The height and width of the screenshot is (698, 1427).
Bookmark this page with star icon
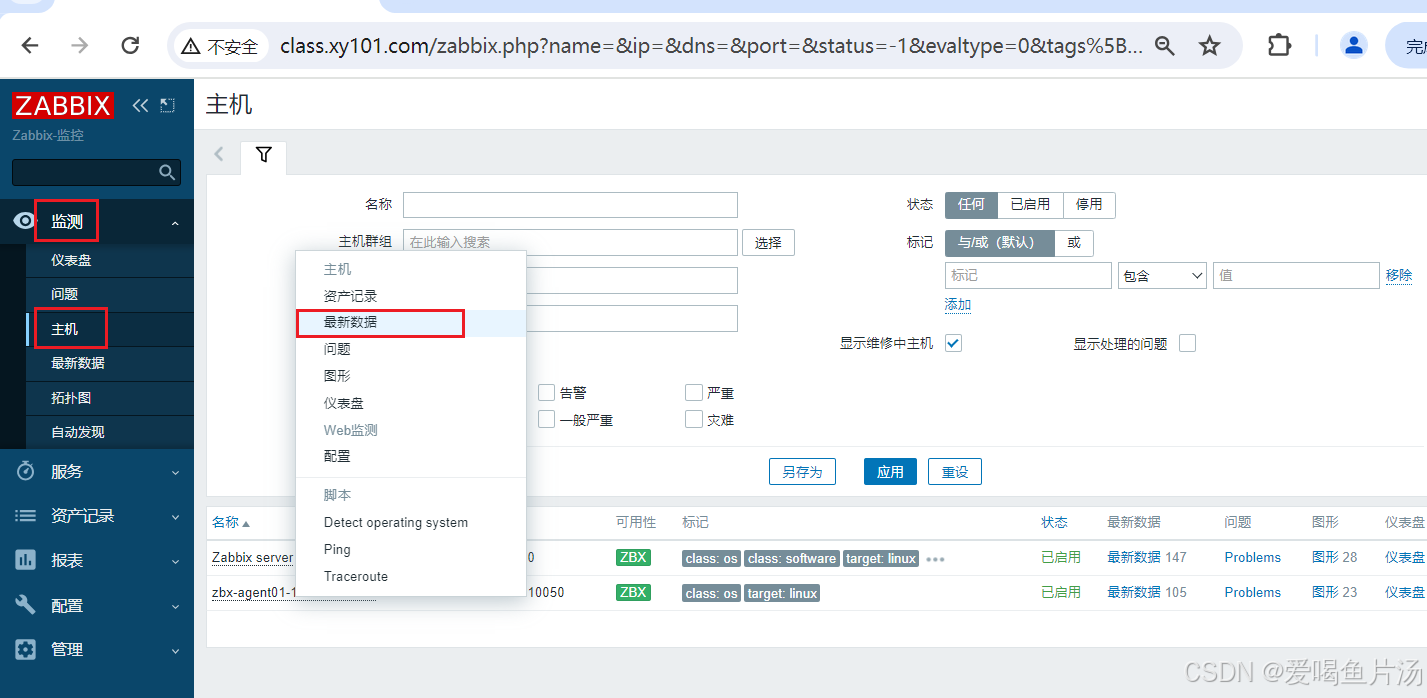1210,45
